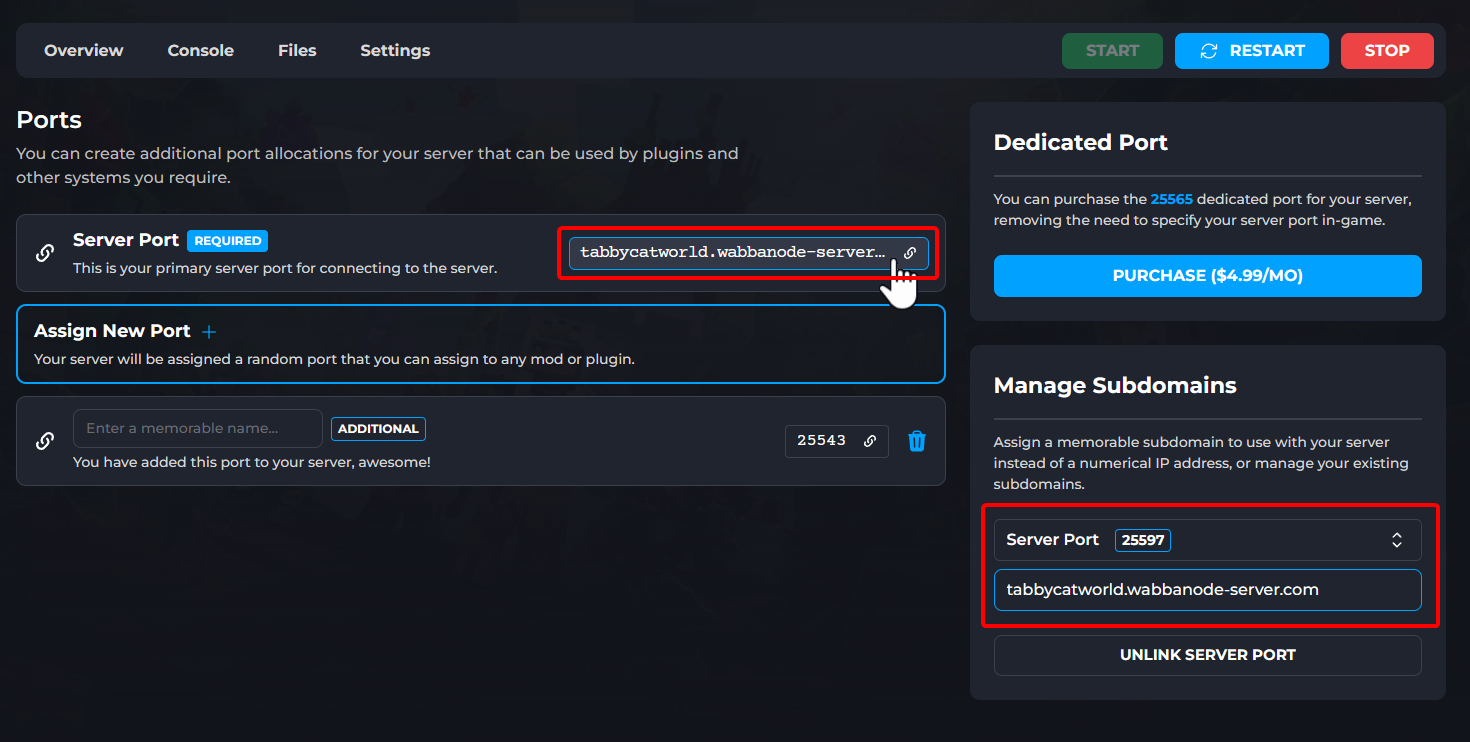Viewport: 1470px width, 742px height.
Task: Click the Ports heading
Action: [x=49, y=120]
